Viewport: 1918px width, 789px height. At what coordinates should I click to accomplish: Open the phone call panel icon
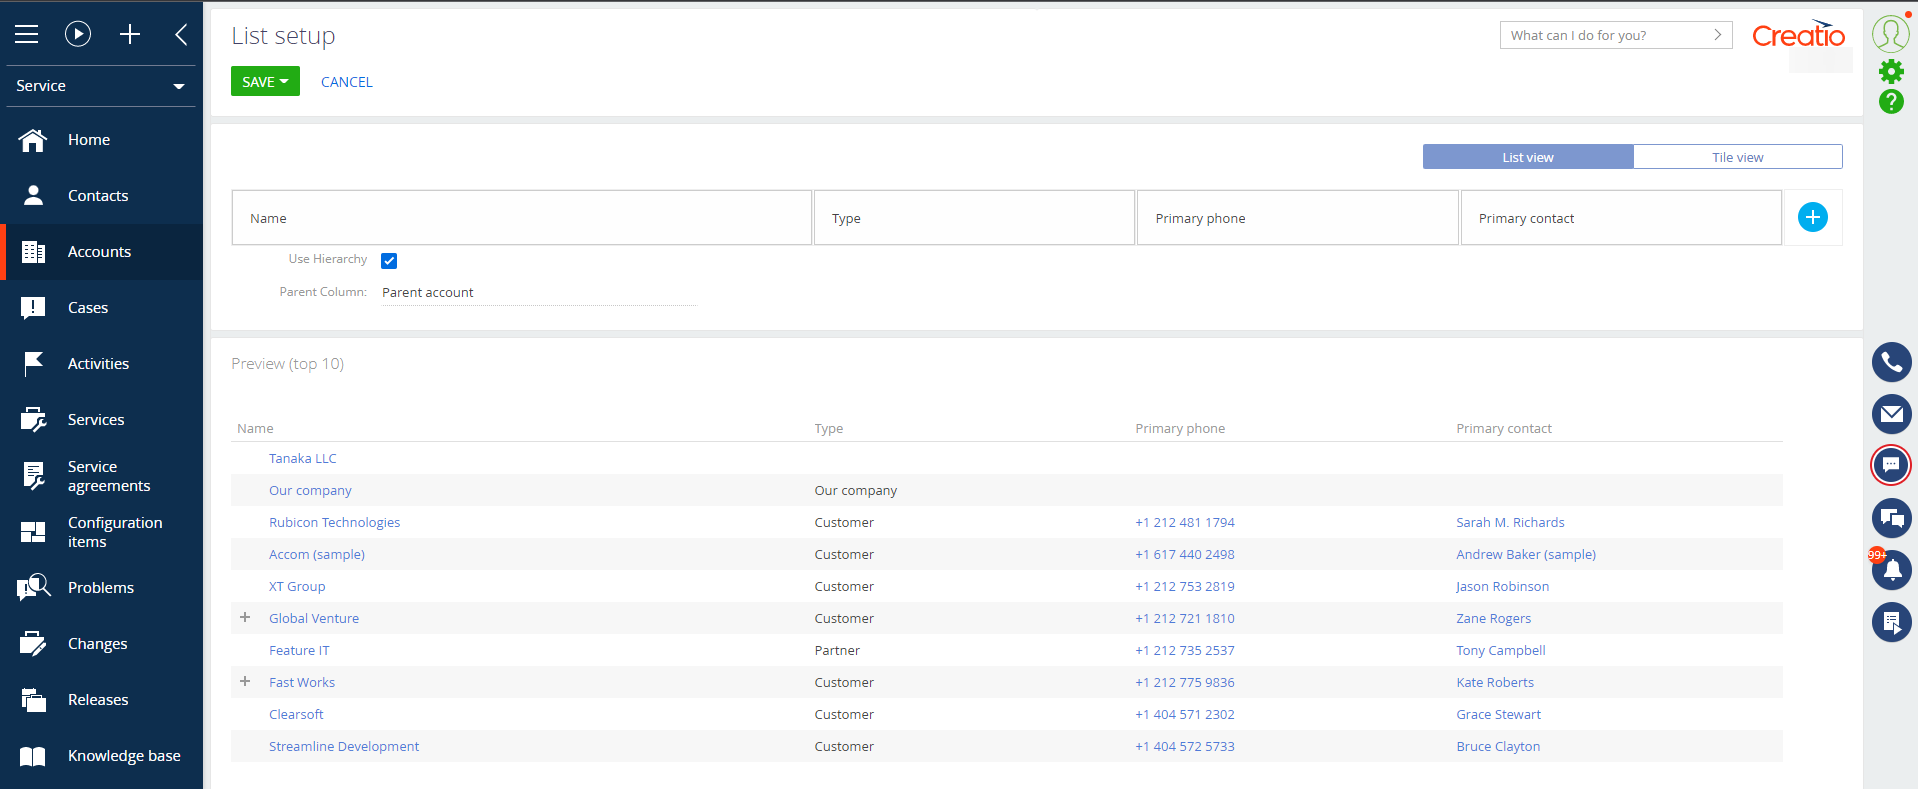click(1891, 362)
